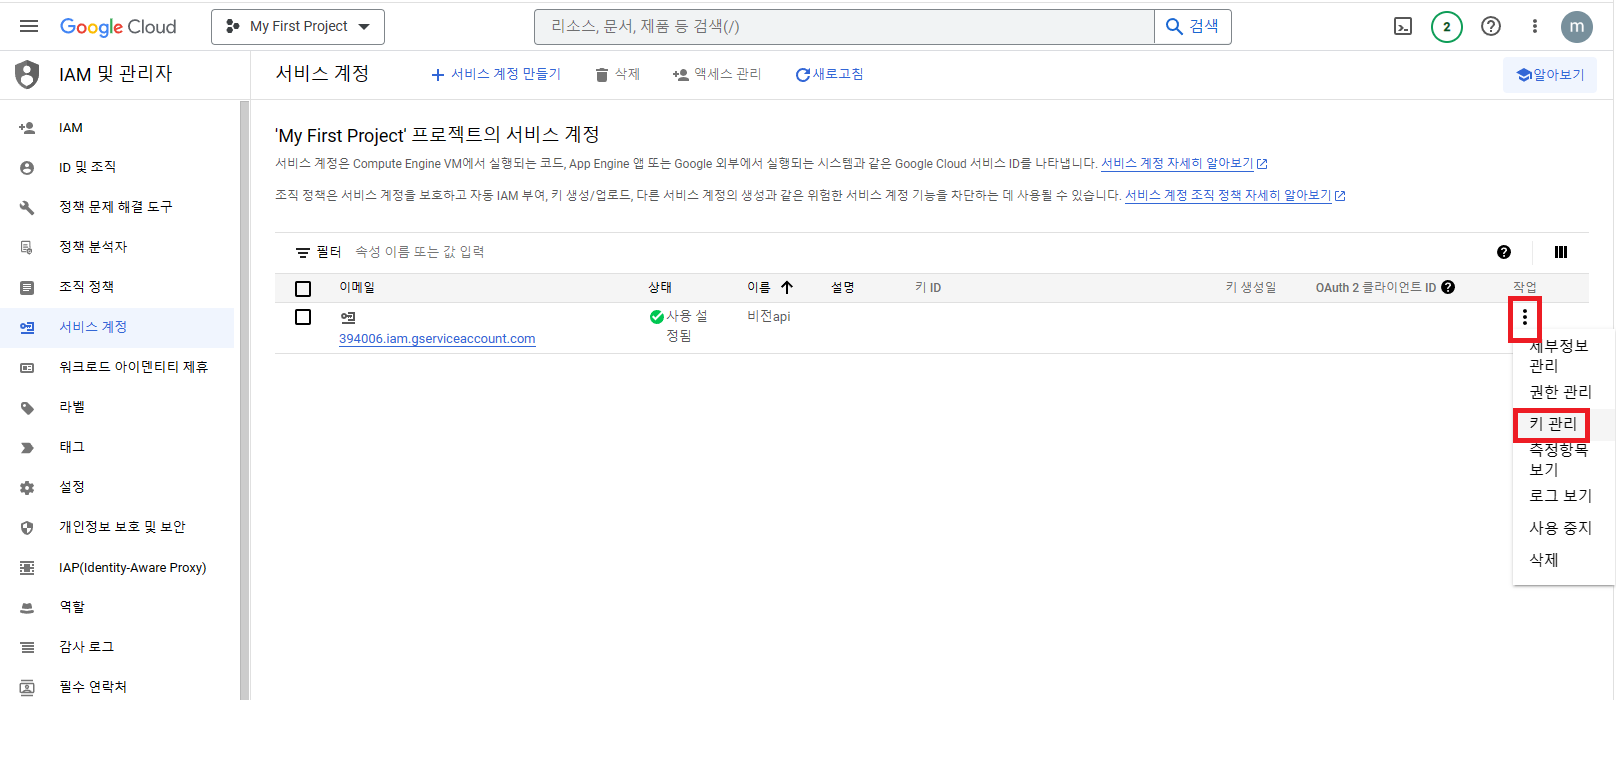
Task: Activate Cloud Shell terminal icon
Action: tap(1403, 26)
